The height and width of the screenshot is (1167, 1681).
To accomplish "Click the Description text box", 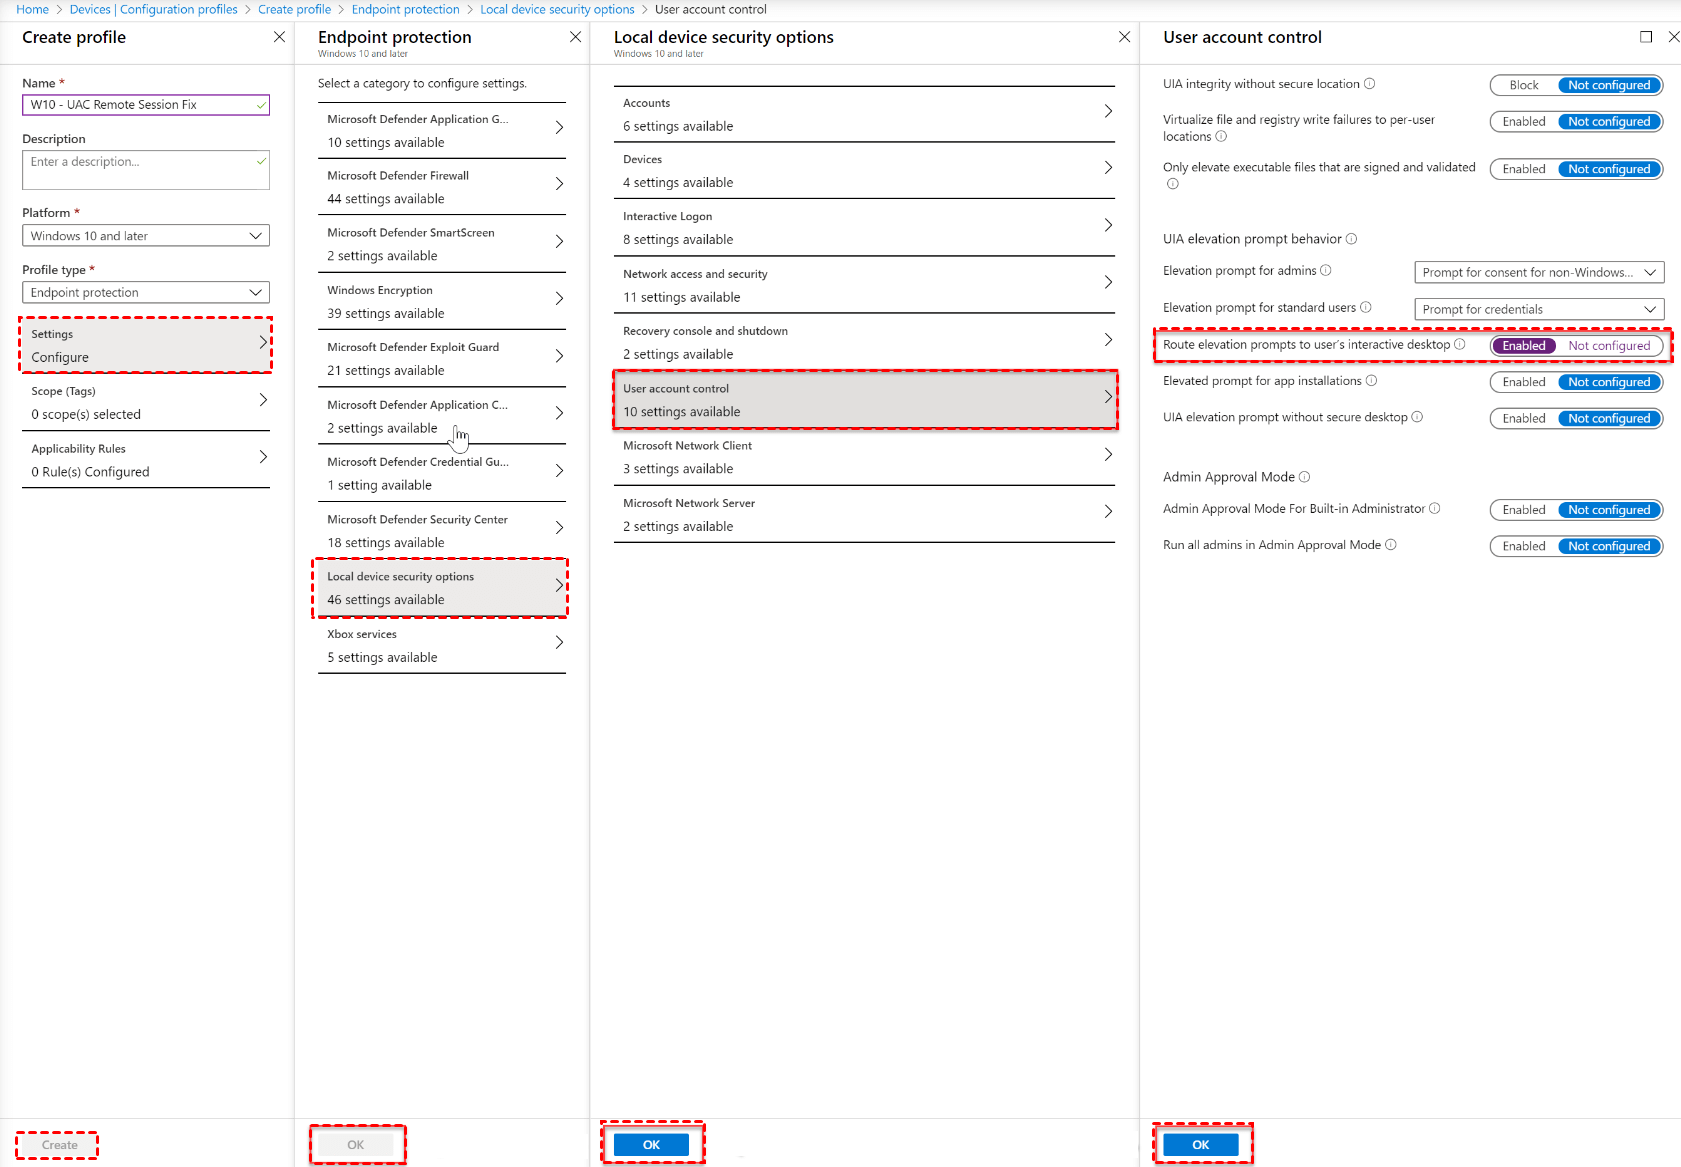I will (146, 170).
